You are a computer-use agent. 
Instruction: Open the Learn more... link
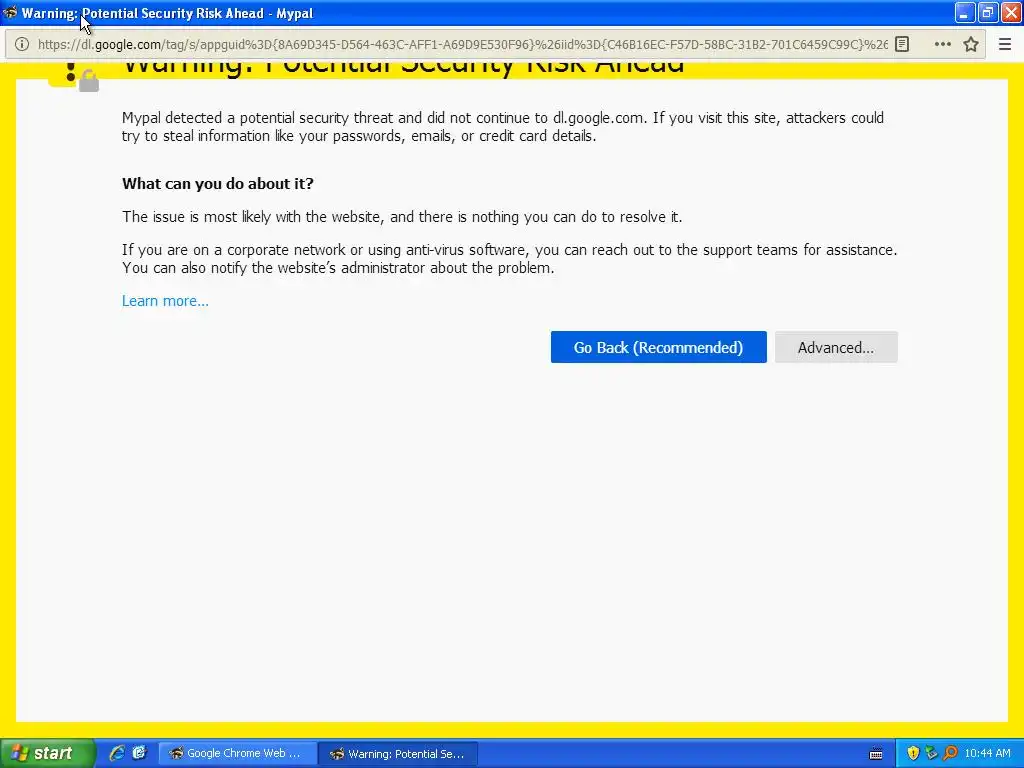tap(165, 301)
